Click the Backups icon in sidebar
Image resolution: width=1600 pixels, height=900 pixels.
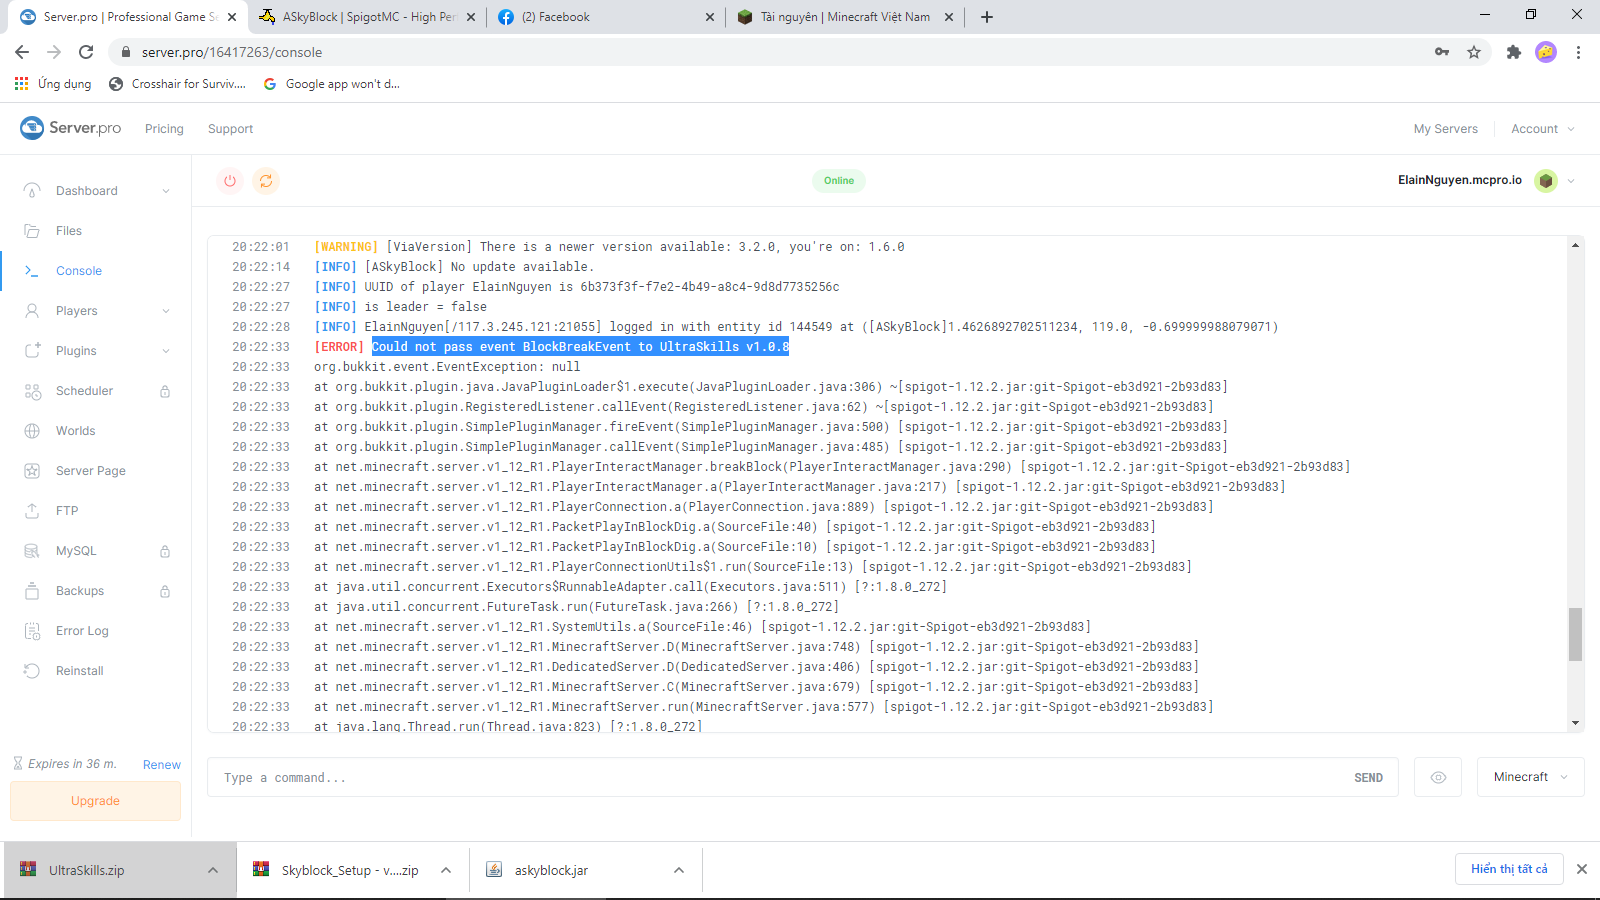coord(32,591)
